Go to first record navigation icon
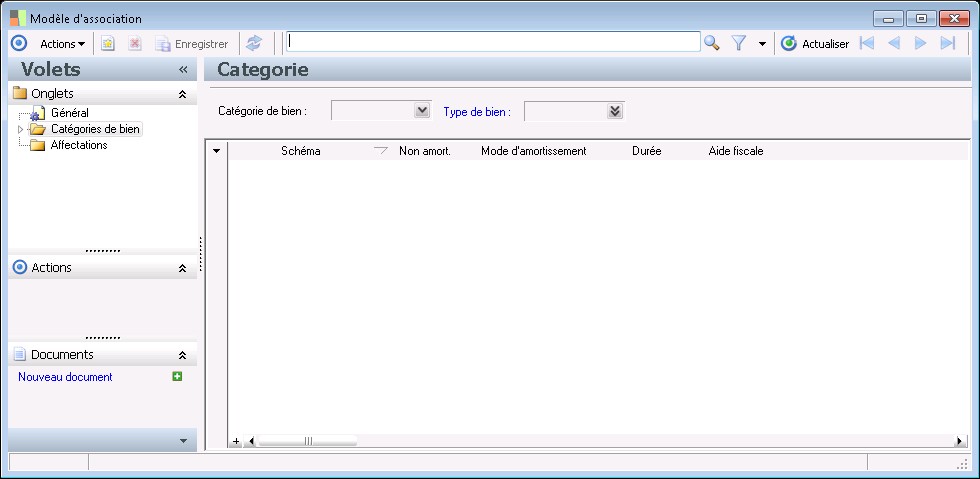This screenshot has height=479, width=980. [x=867, y=43]
